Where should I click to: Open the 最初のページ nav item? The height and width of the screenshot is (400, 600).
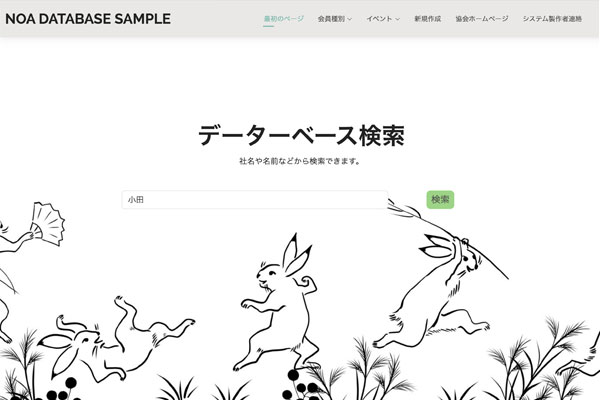(284, 18)
